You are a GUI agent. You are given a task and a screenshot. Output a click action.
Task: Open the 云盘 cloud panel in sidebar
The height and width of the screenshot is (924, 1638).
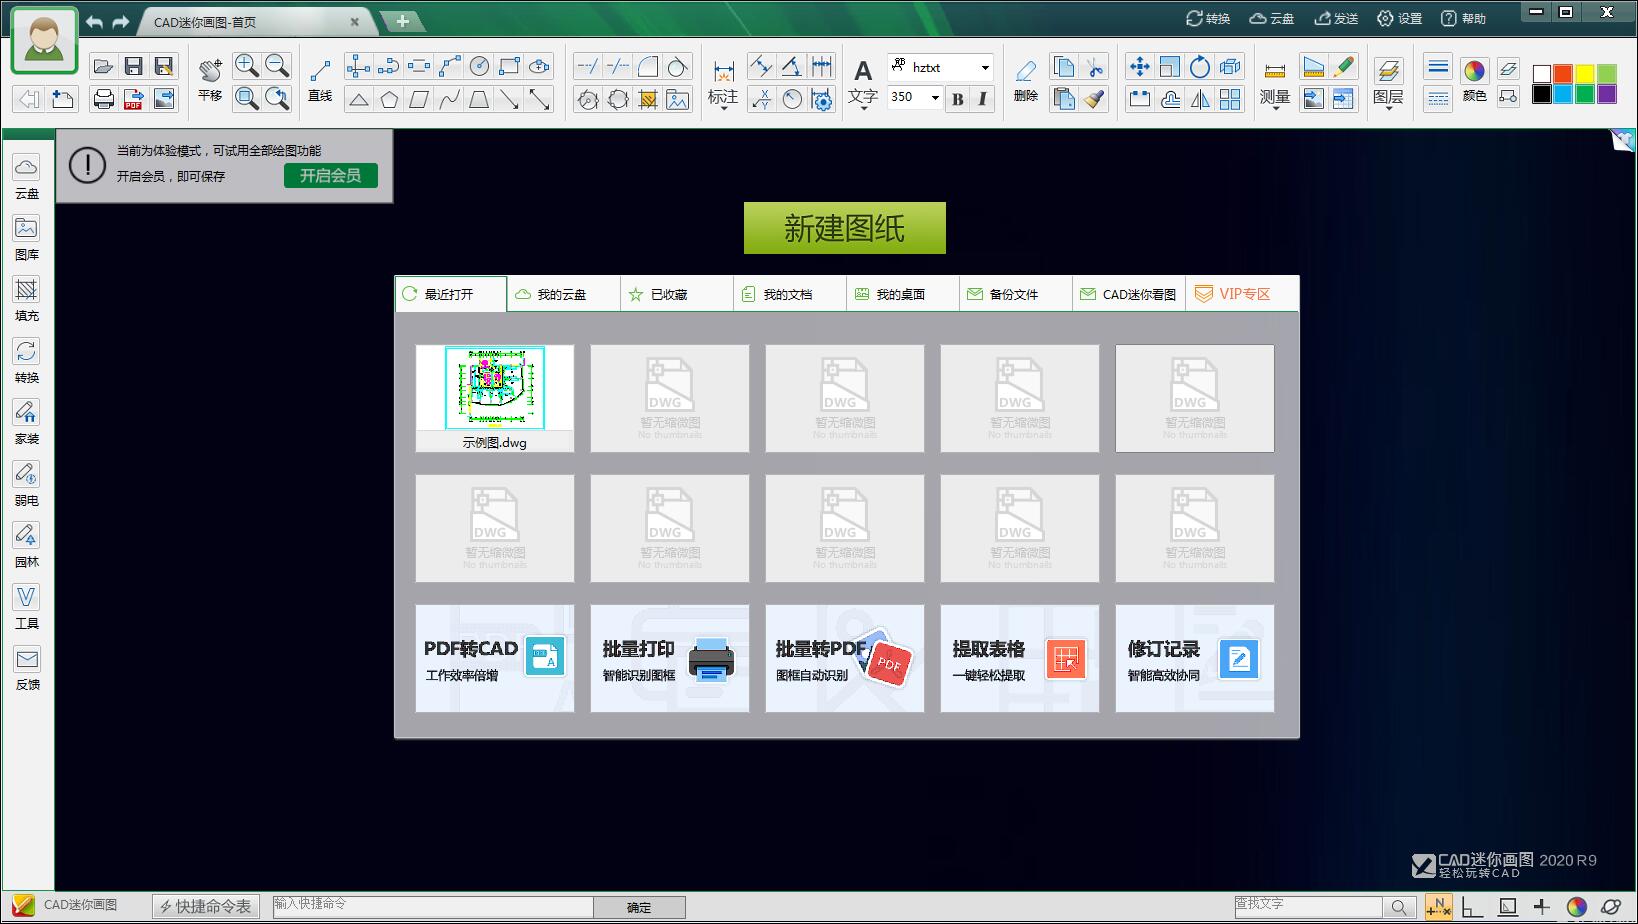pos(27,177)
